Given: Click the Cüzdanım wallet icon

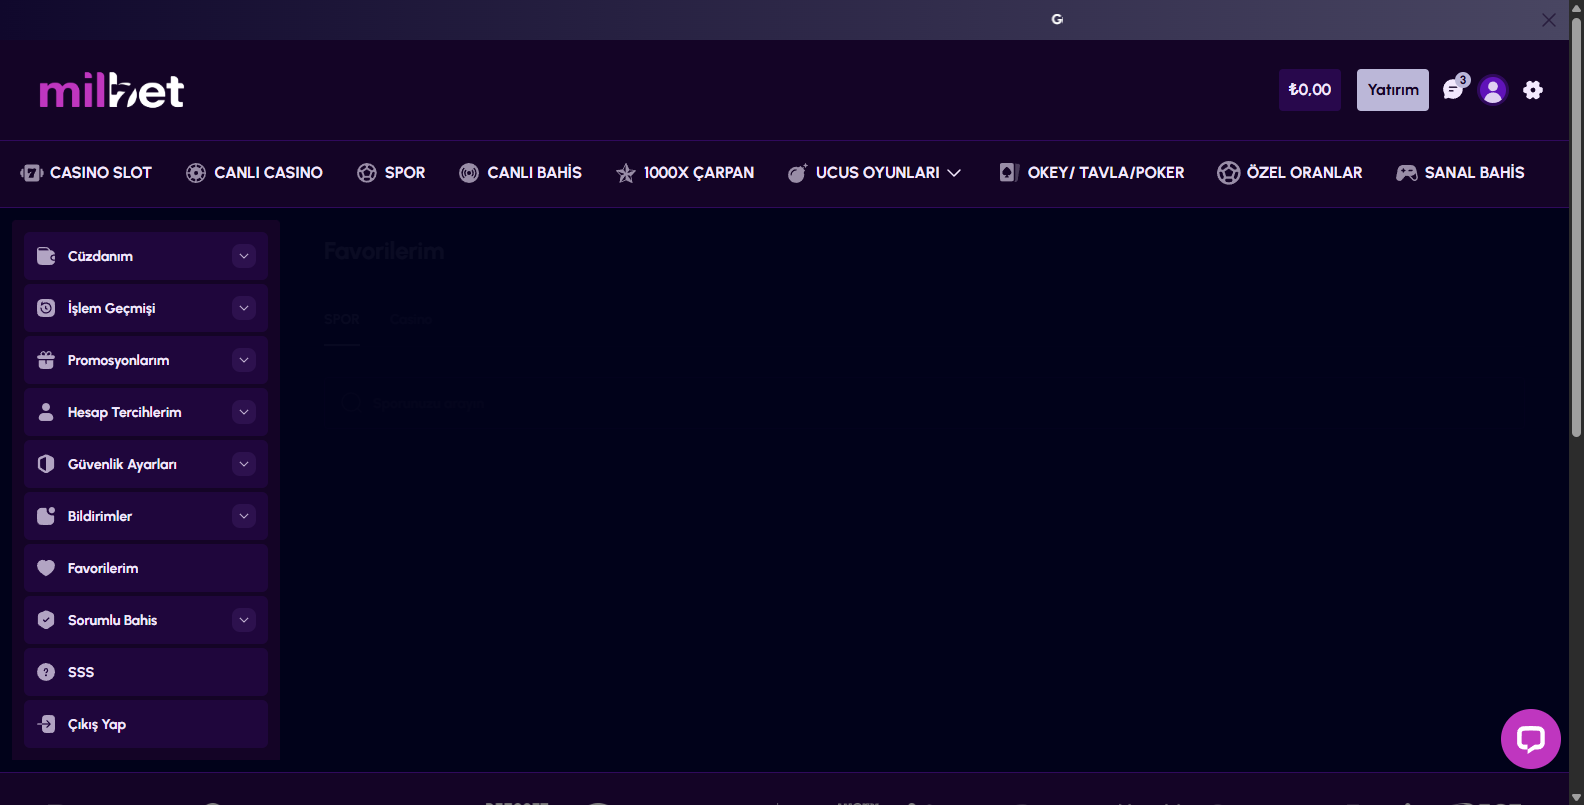Looking at the screenshot, I should [46, 256].
